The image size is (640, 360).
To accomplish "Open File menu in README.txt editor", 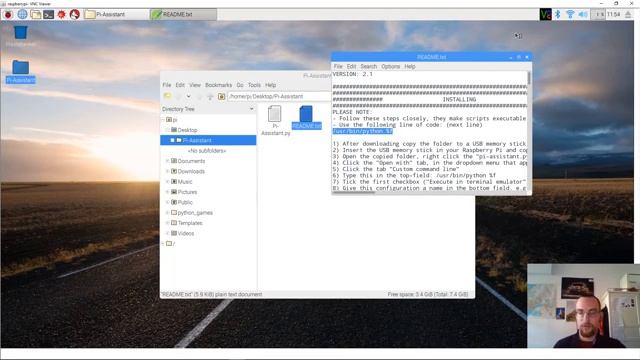I will pos(338,66).
